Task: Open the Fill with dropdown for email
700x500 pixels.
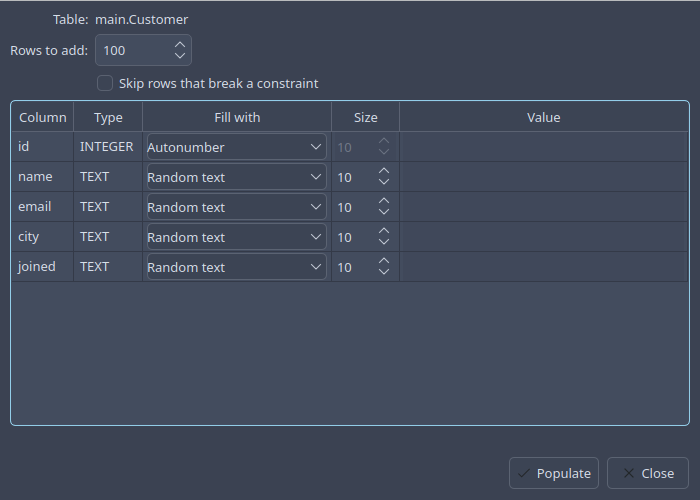Action: pyautogui.click(x=237, y=207)
